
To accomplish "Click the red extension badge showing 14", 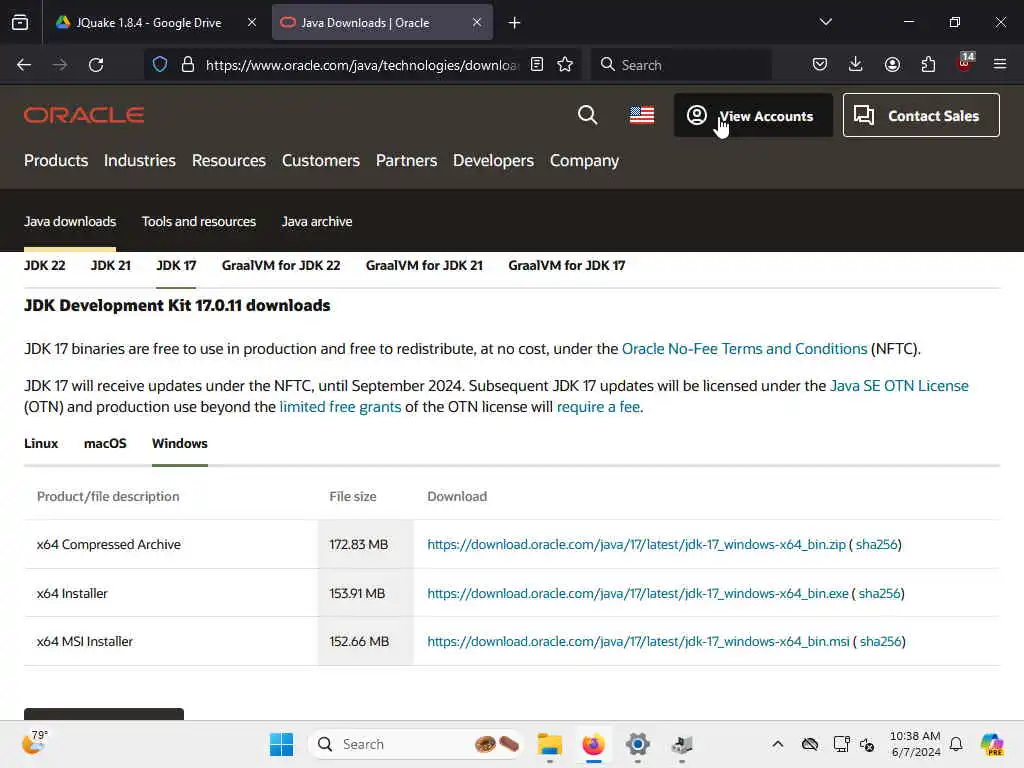I will [965, 63].
